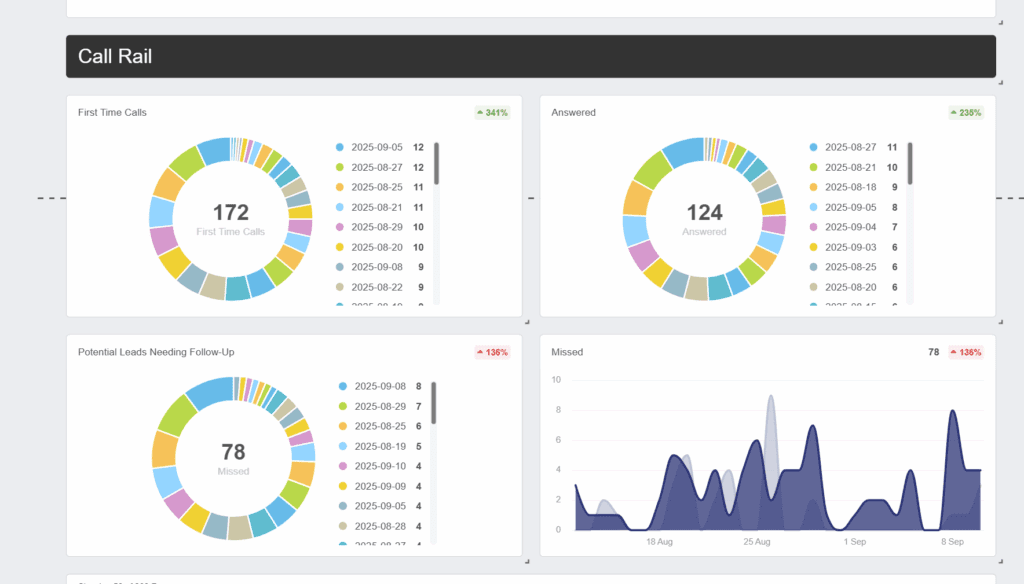1024x584 pixels.
Task: Click the green 2025-08-27 swatch in First Time Calls
Action: 340,167
